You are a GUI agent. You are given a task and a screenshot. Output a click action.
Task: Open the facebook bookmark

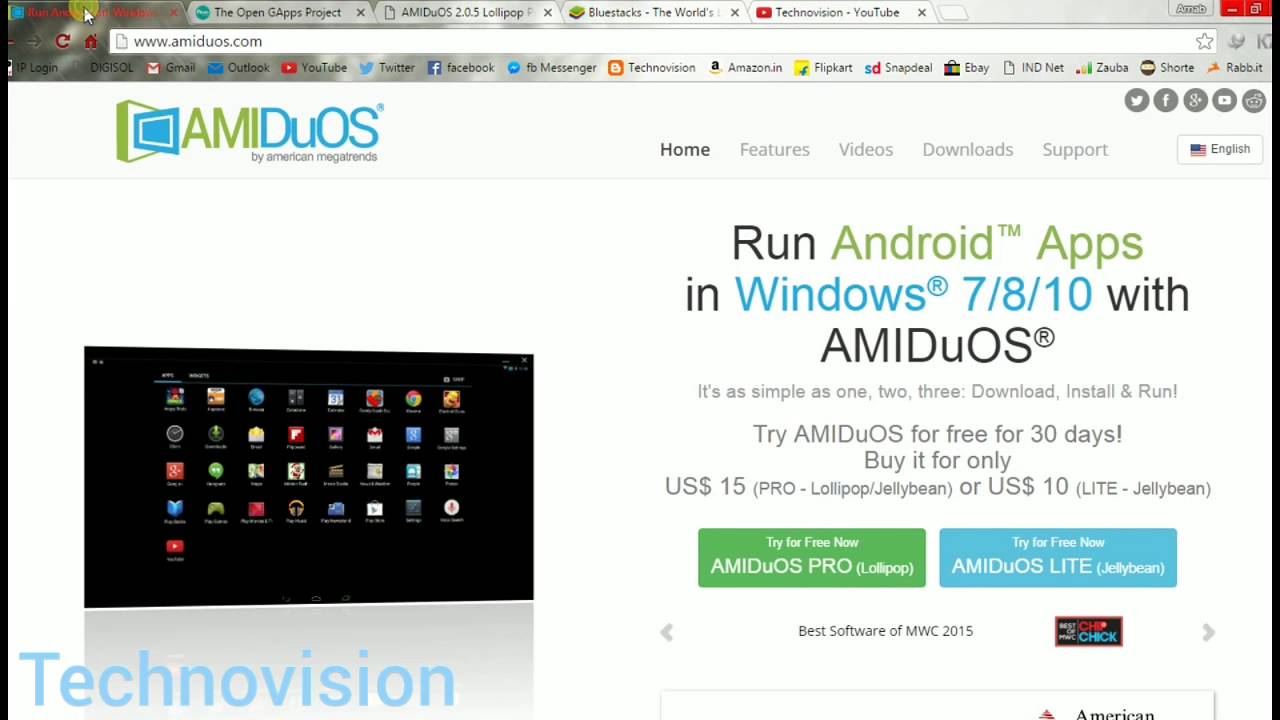[x=460, y=67]
